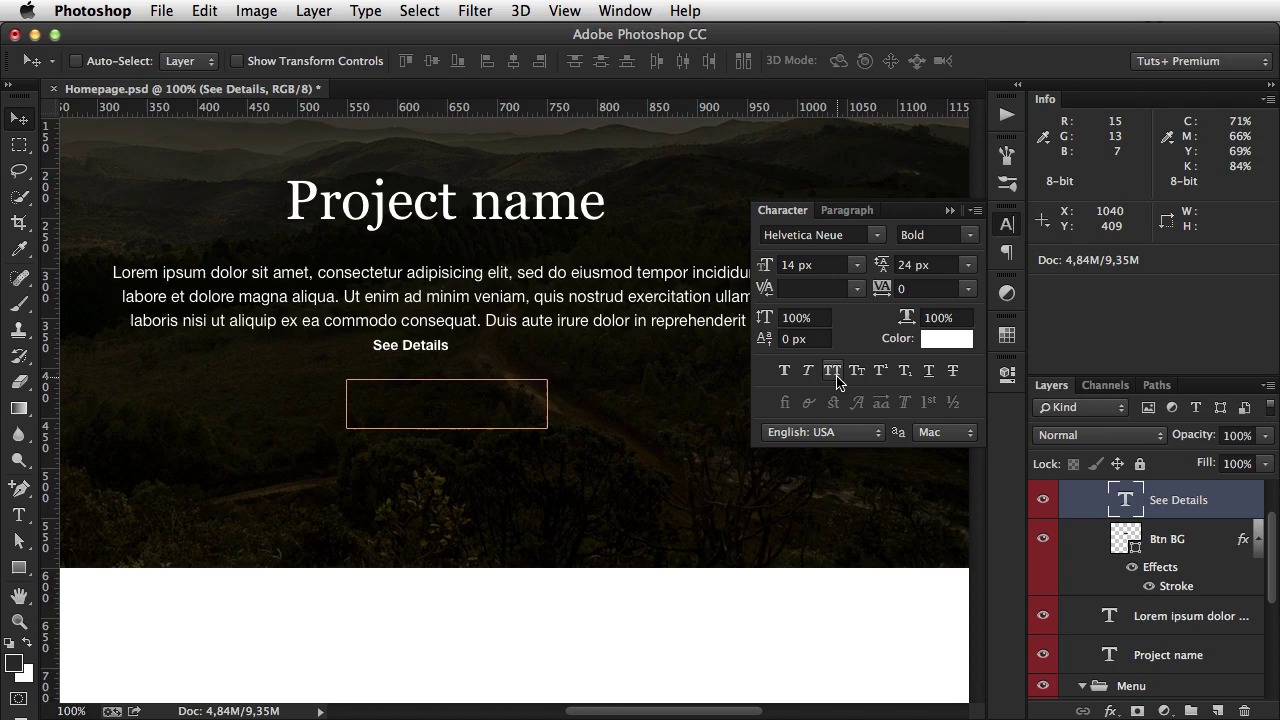Hide the Project name layer
The width and height of the screenshot is (1280, 720).
[x=1043, y=654]
